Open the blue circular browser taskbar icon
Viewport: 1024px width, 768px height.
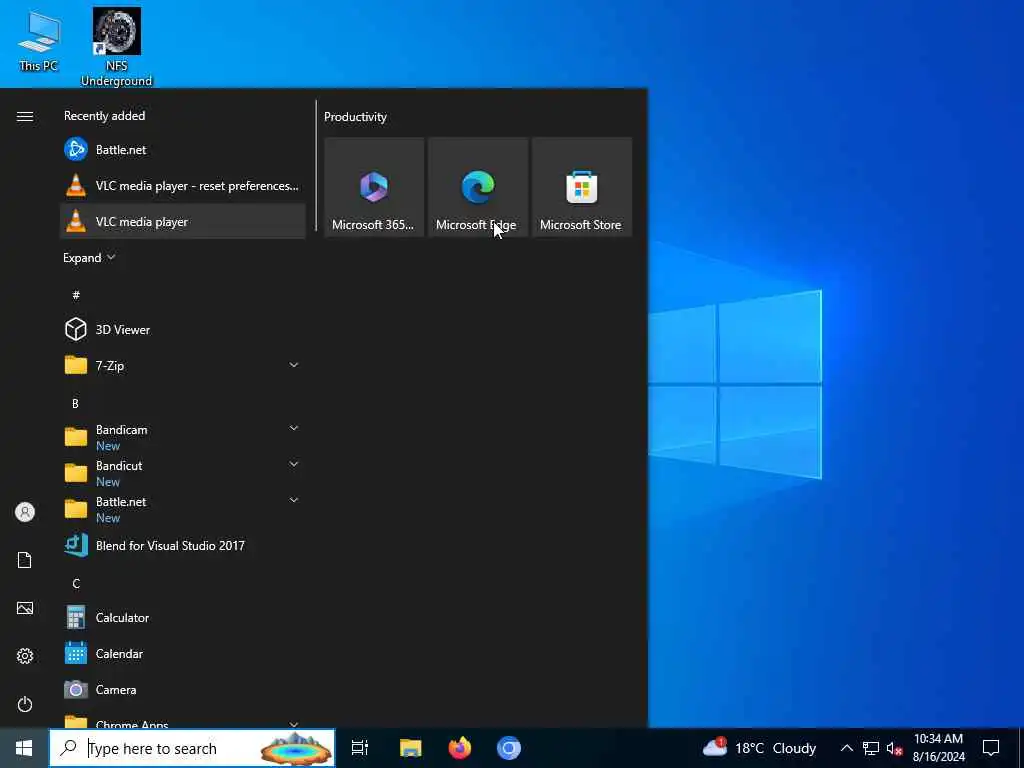point(509,748)
